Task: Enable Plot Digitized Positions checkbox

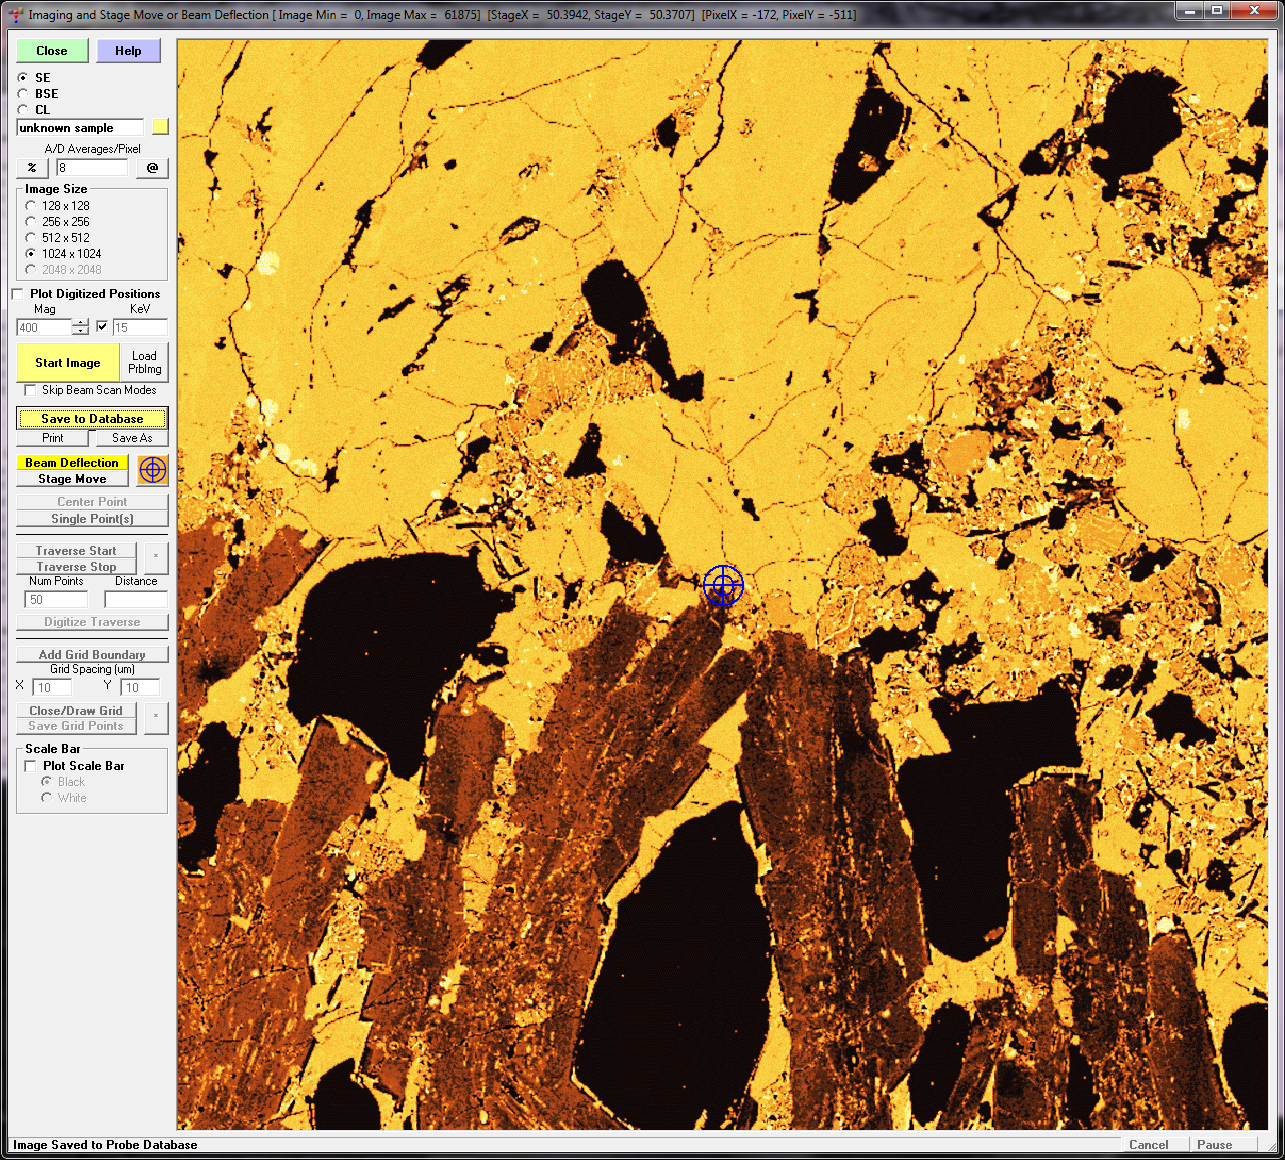Action: tap(18, 294)
